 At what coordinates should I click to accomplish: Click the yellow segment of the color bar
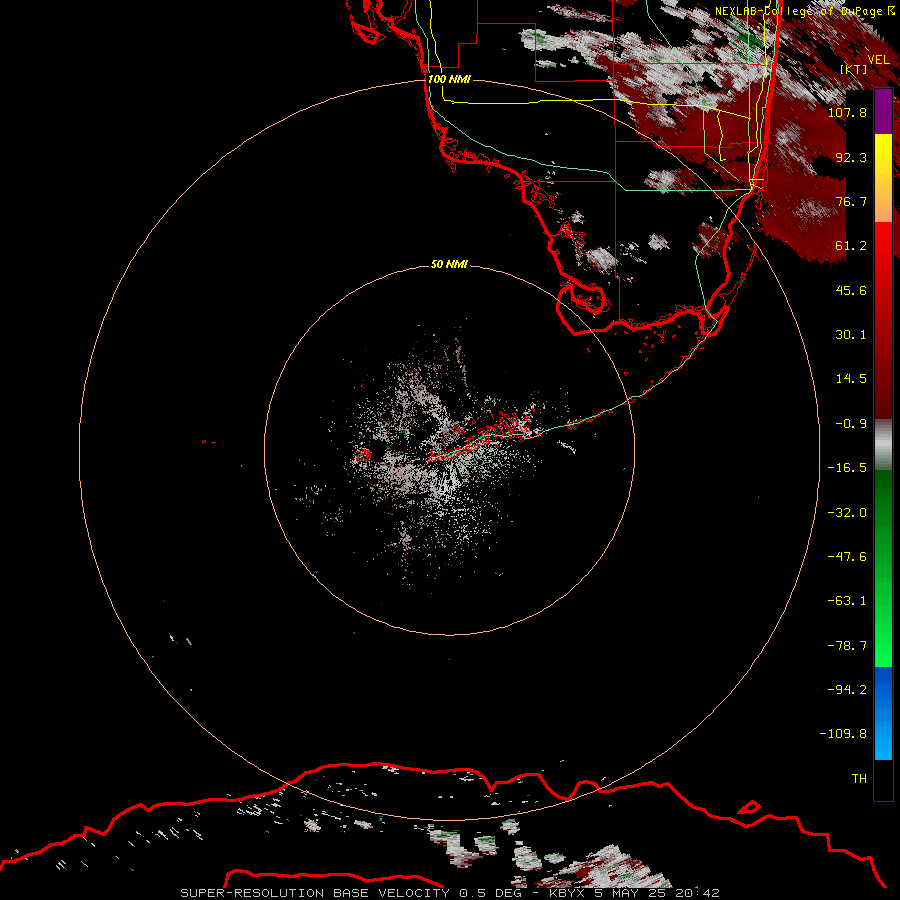pos(883,178)
